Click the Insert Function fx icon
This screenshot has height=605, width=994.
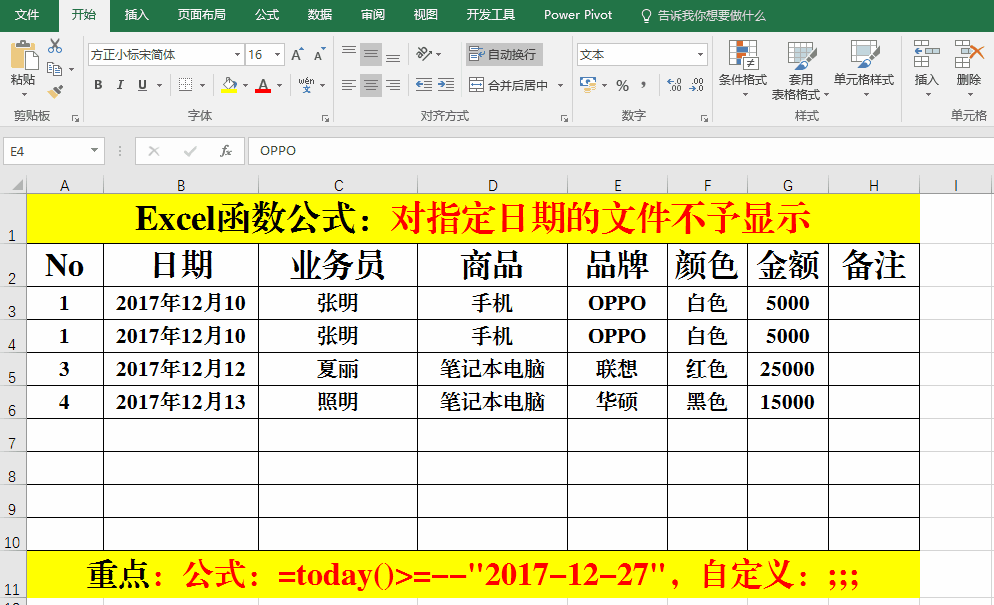click(x=226, y=151)
